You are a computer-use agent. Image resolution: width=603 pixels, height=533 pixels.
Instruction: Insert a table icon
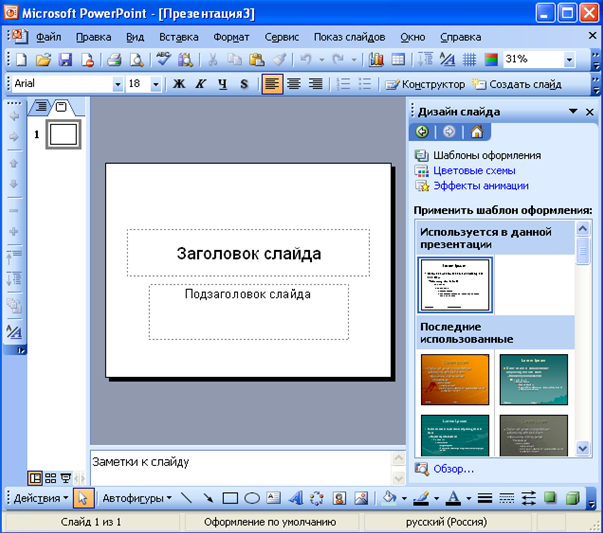398,60
